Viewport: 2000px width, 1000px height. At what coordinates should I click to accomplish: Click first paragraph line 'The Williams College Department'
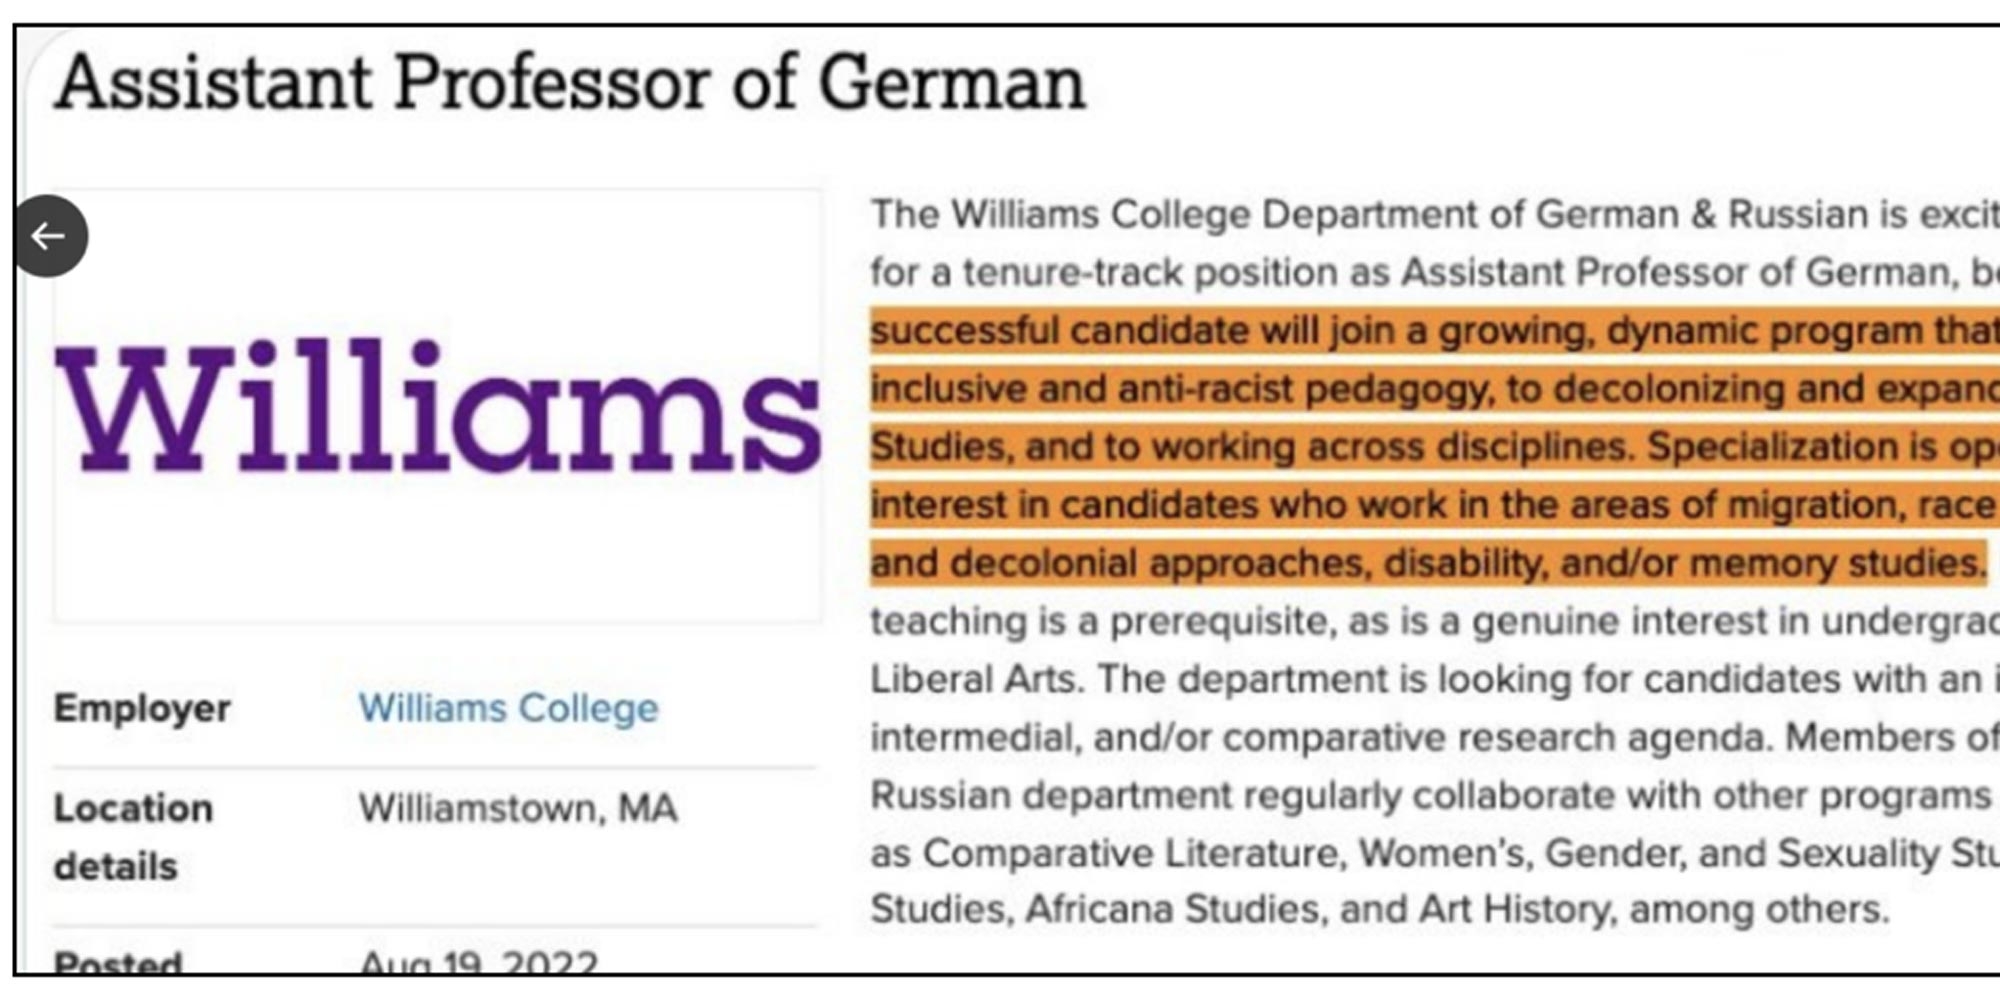(x=1435, y=215)
